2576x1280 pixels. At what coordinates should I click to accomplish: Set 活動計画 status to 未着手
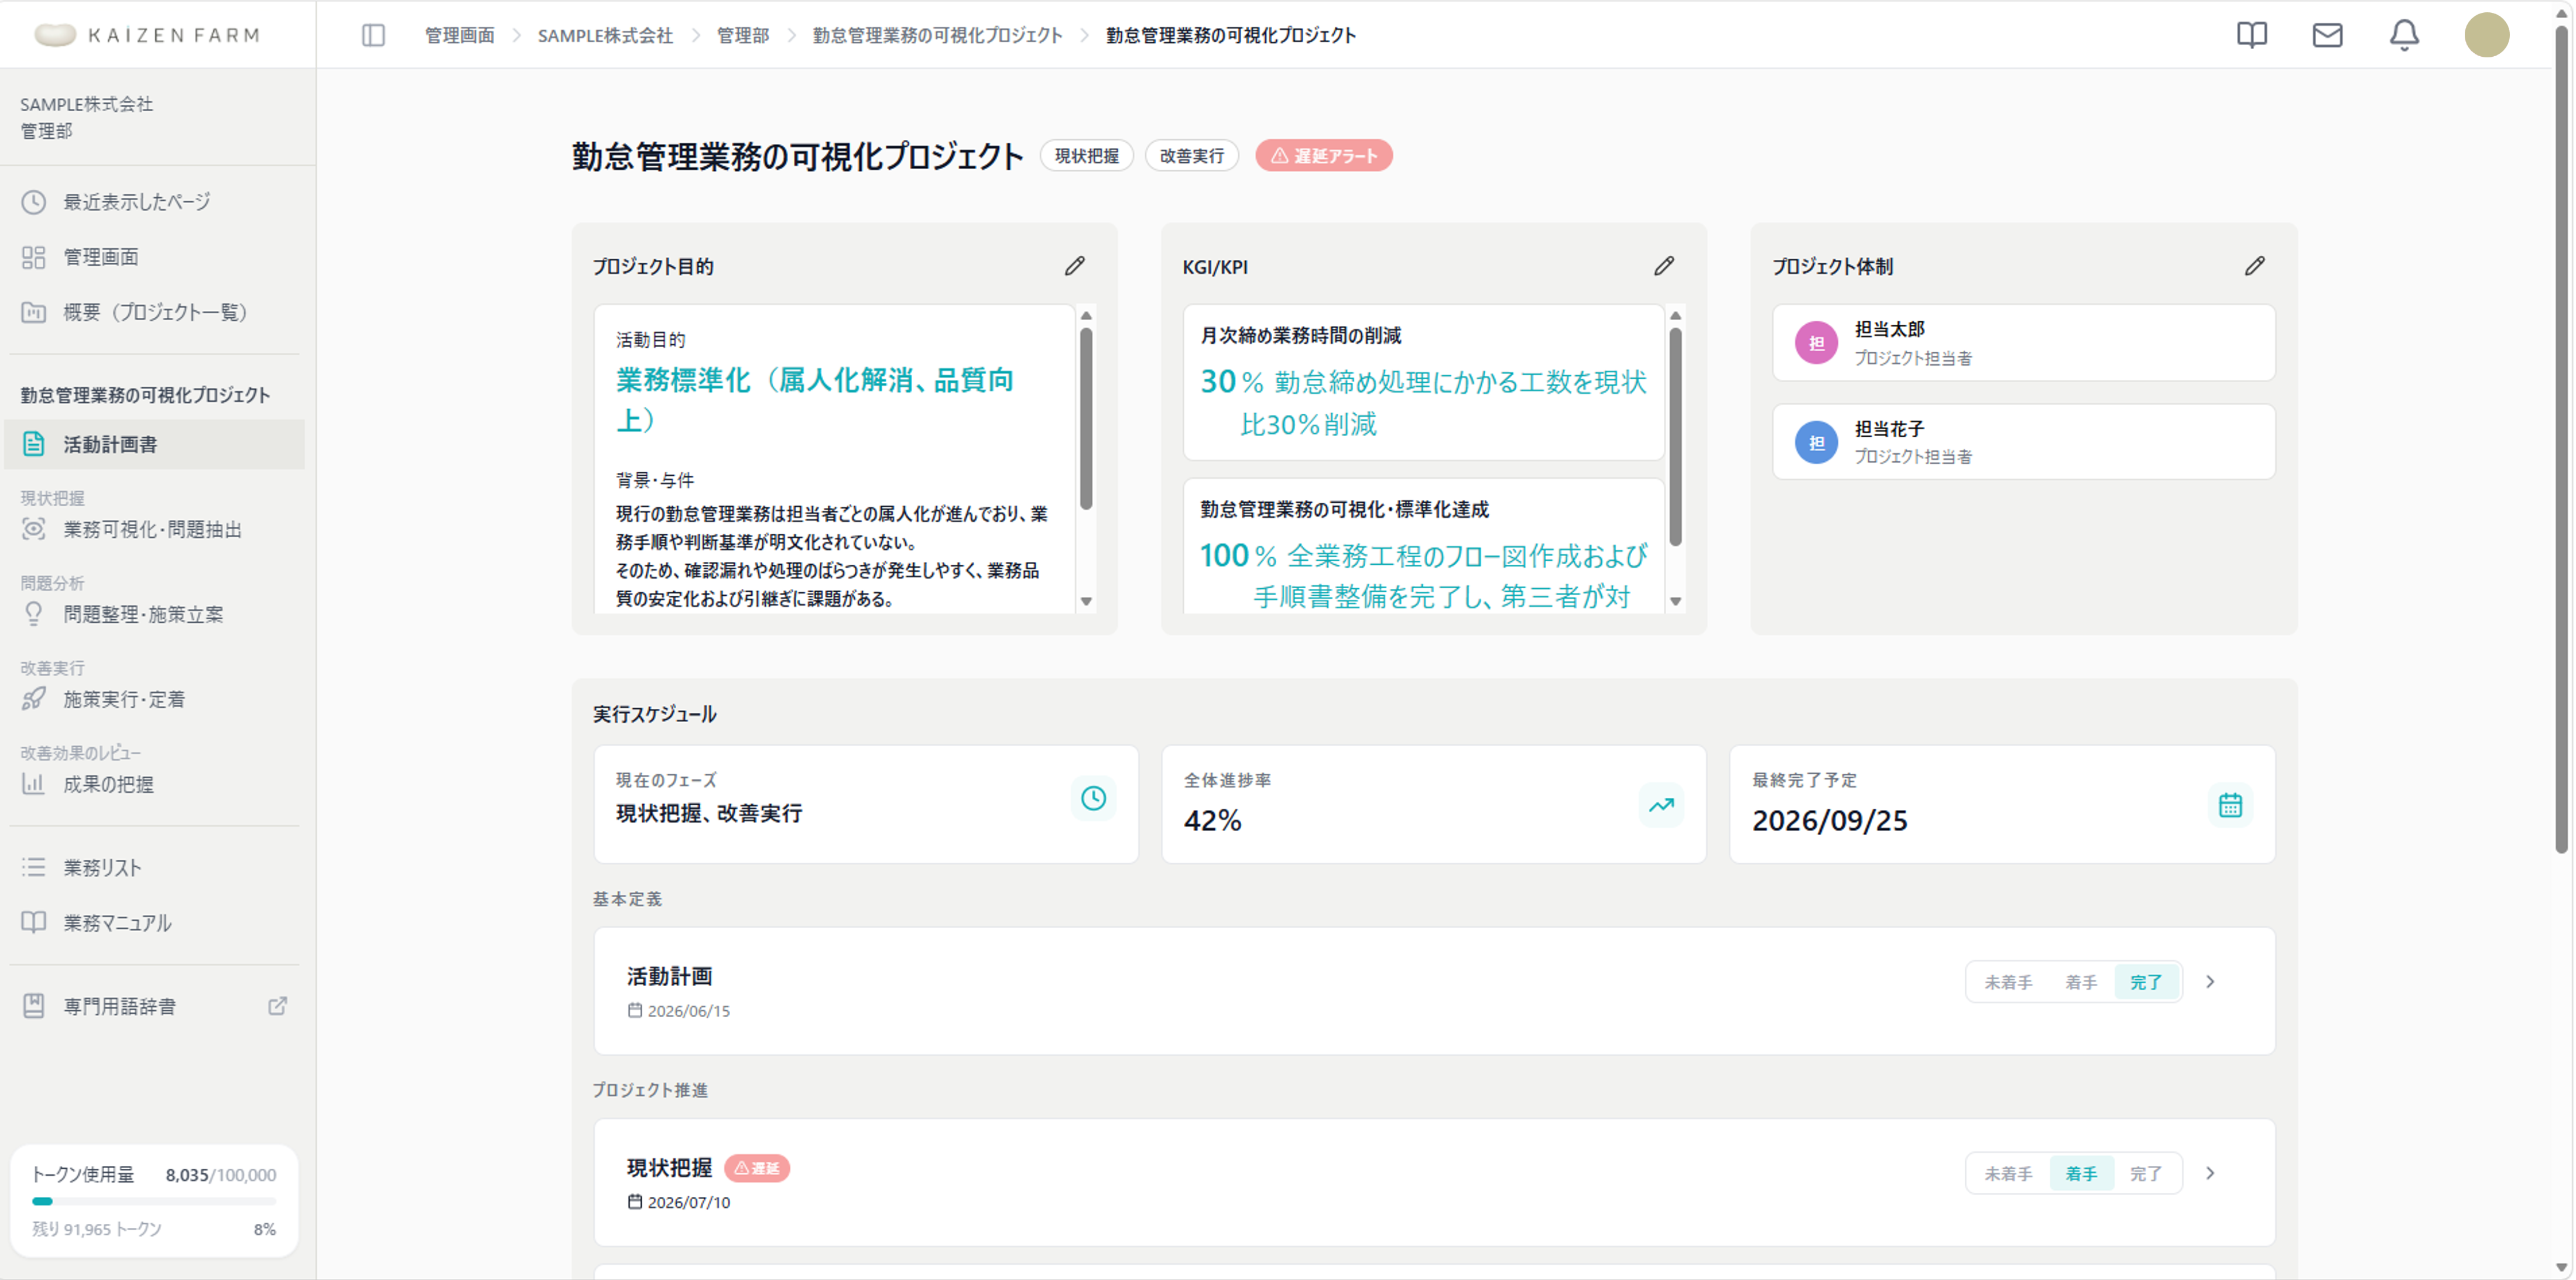(x=2007, y=982)
